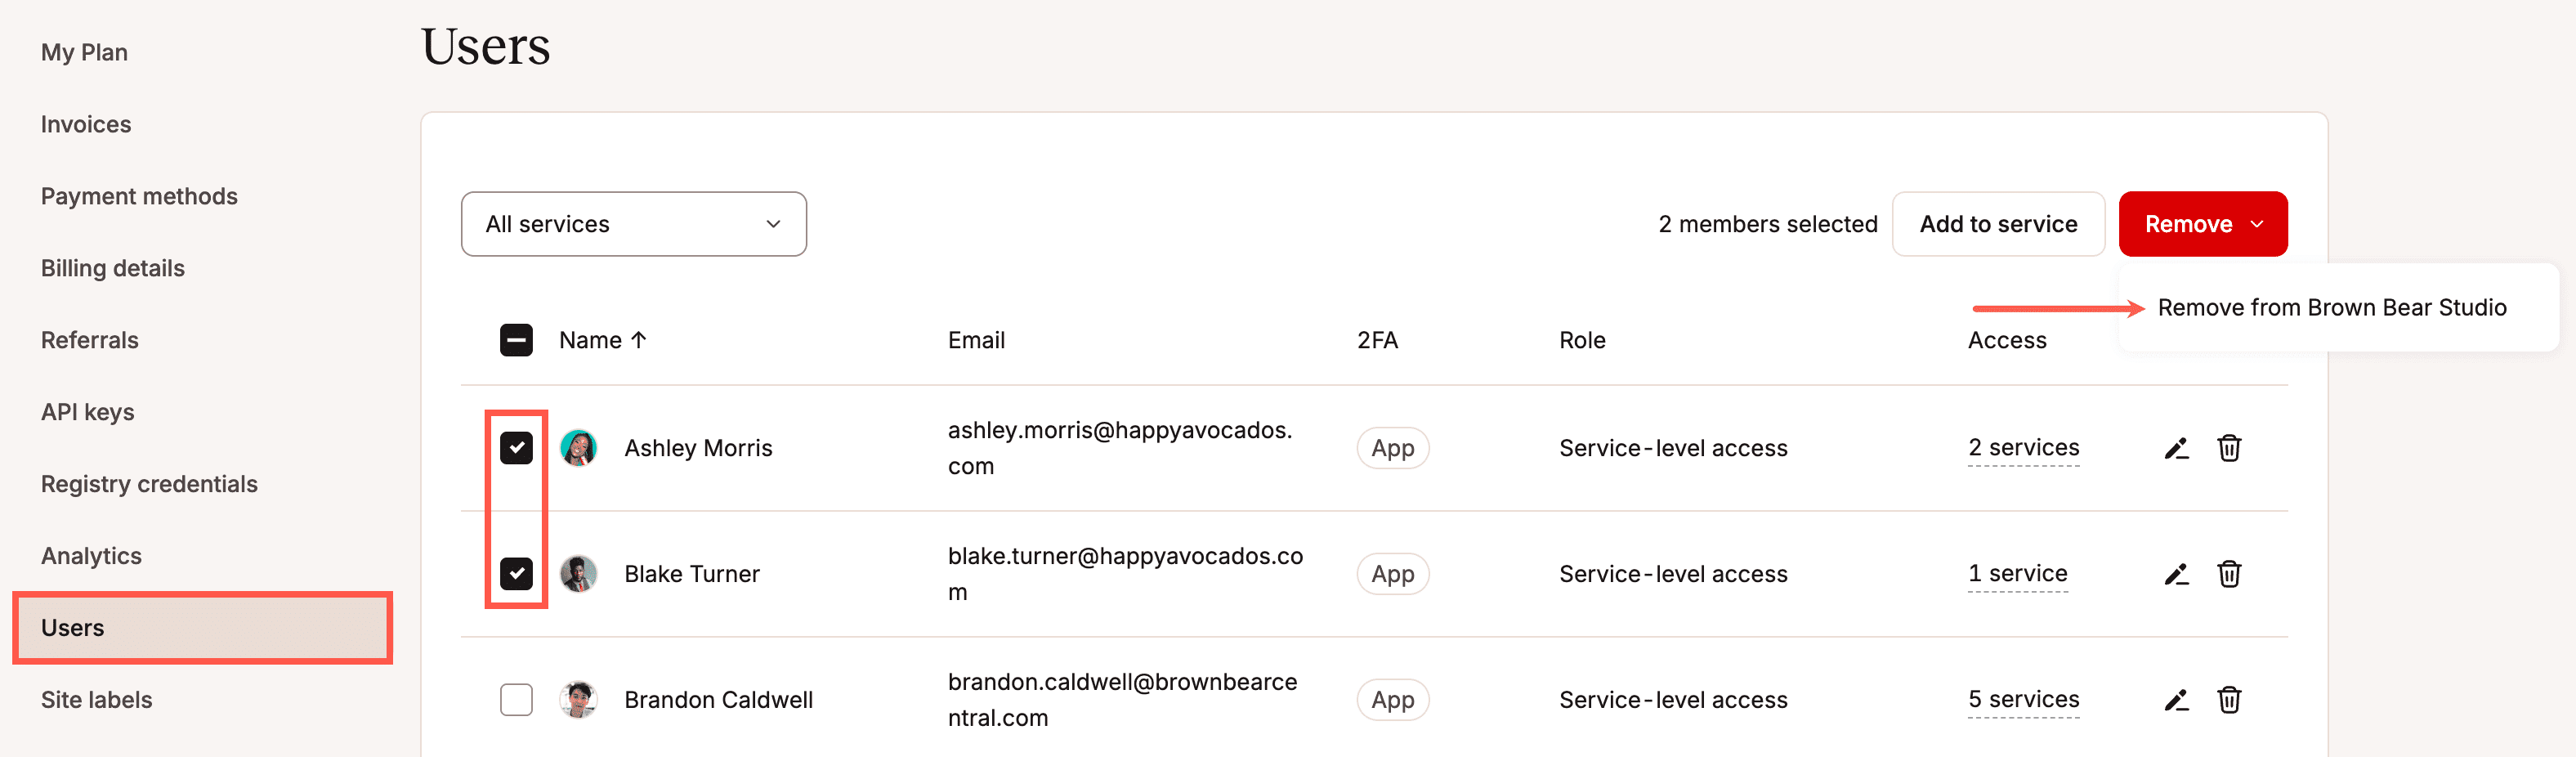Open API keys in the sidebar
Screen dimensions: 2576x757
click(88, 412)
